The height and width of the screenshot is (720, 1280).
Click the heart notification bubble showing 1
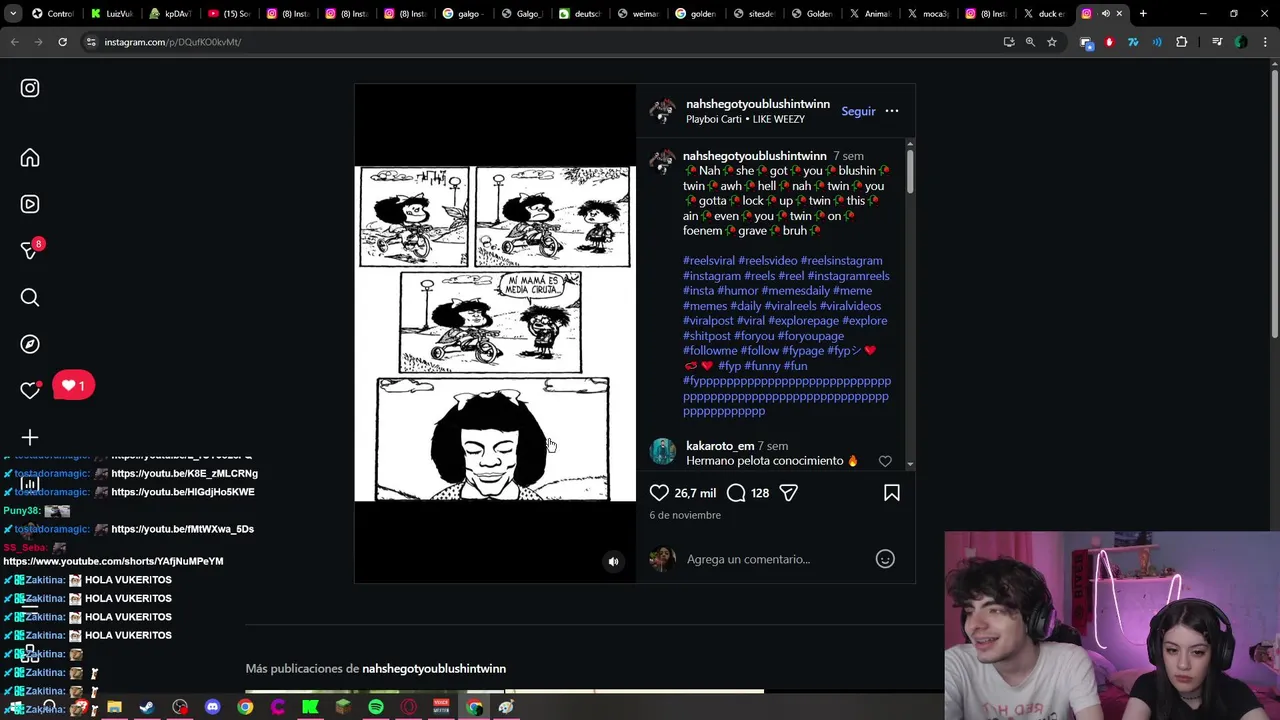[x=73, y=385]
